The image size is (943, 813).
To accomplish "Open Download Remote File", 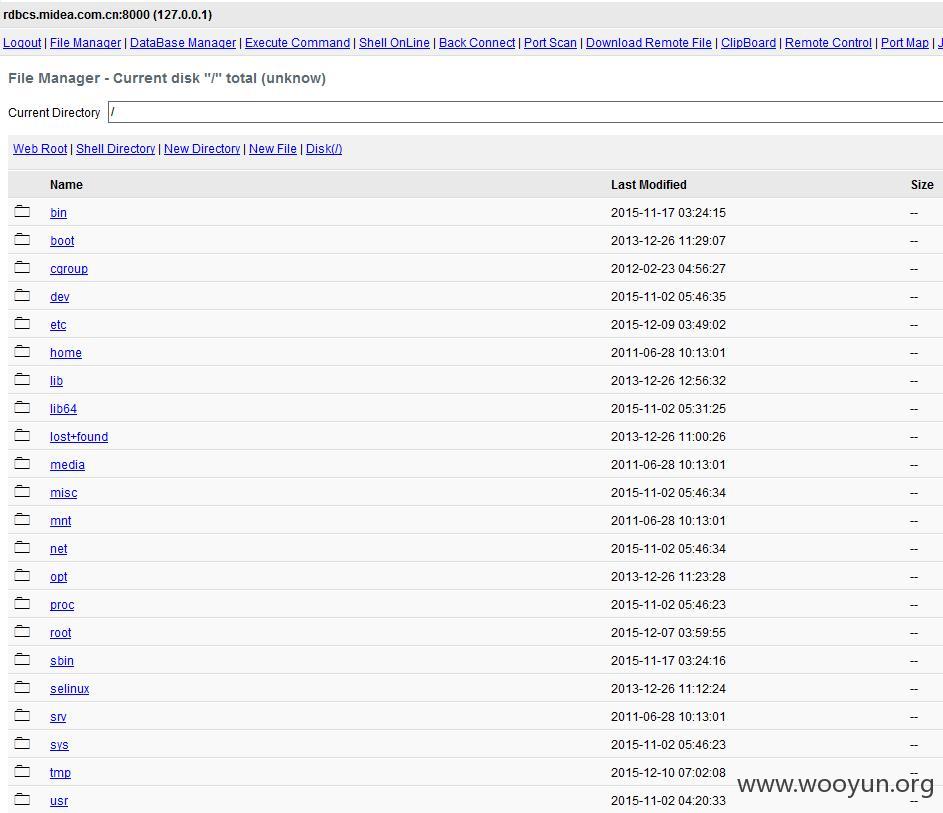I will pyautogui.click(x=649, y=43).
